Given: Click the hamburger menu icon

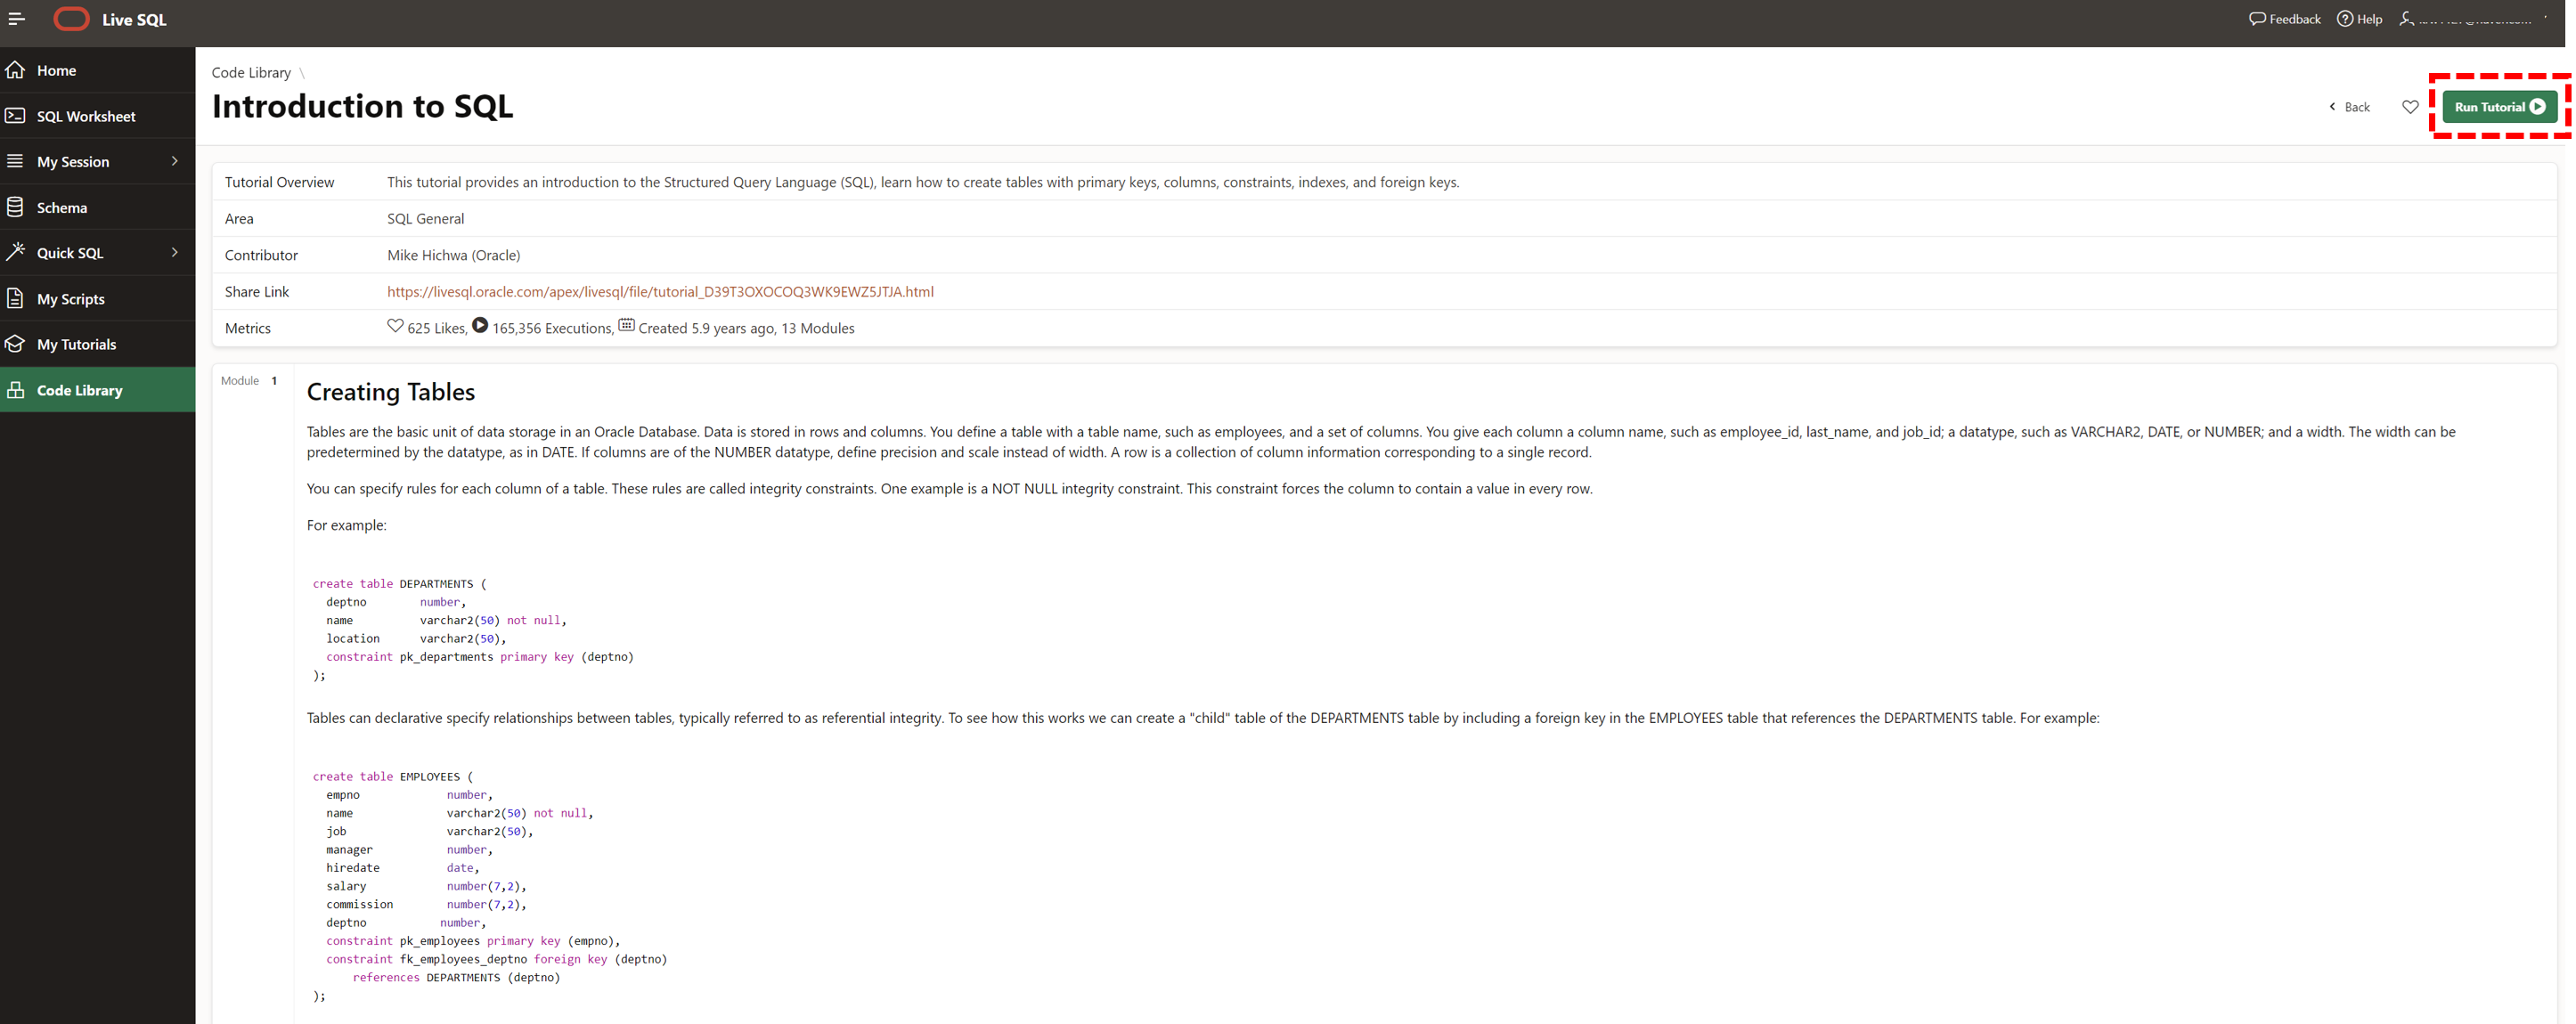Looking at the screenshot, I should [x=16, y=19].
